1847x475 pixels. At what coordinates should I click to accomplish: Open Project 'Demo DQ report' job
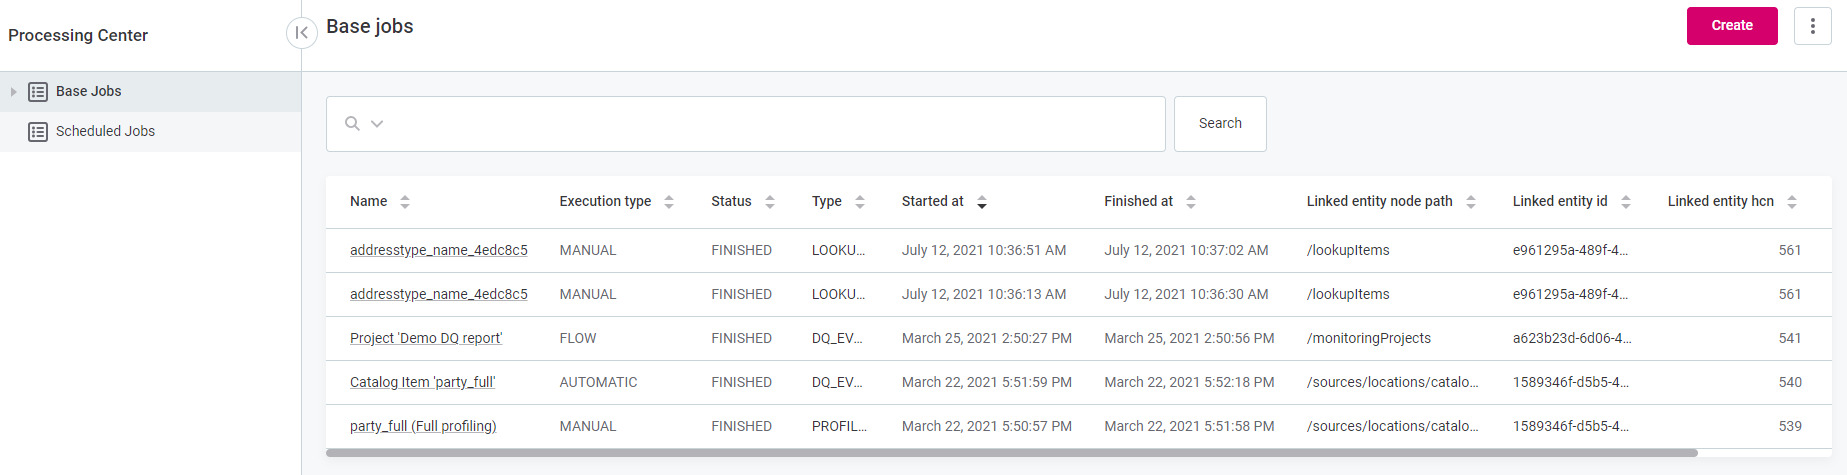[426, 339]
